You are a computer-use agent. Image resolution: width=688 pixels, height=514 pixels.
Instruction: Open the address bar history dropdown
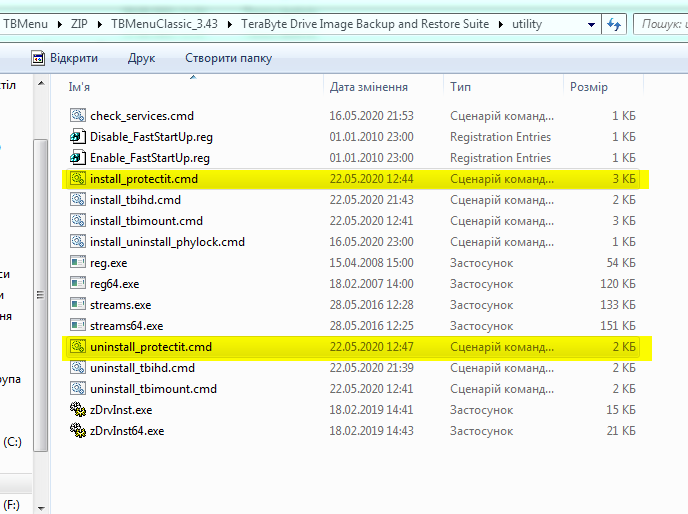(591, 25)
